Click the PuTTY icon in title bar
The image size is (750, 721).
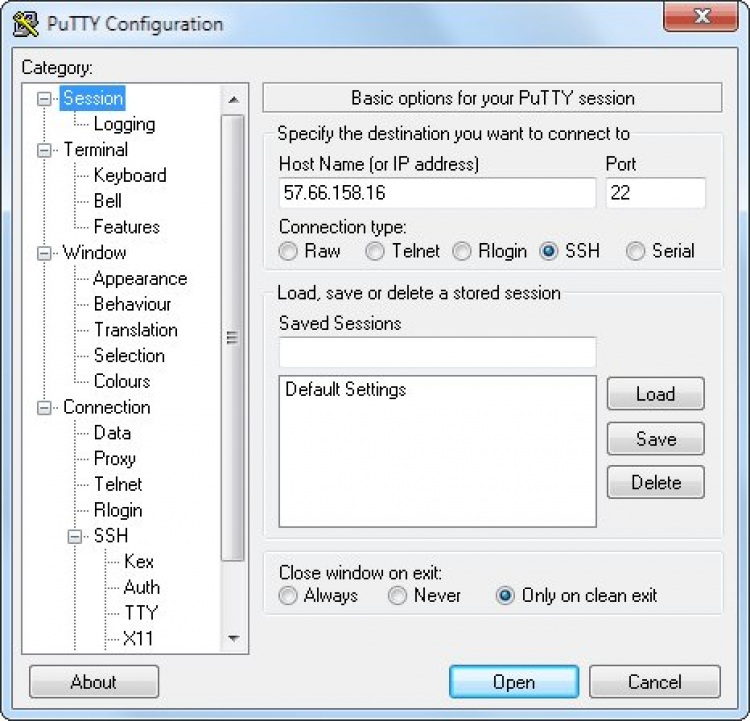[x=25, y=24]
